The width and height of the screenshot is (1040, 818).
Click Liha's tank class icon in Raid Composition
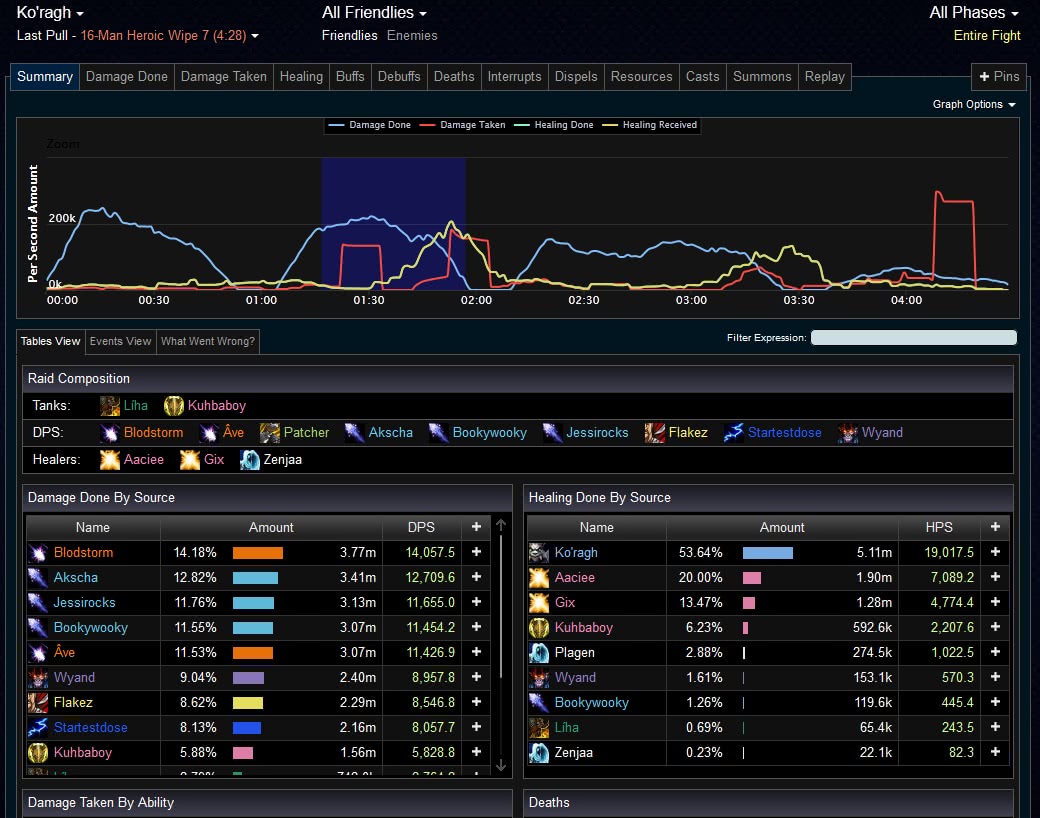click(109, 405)
